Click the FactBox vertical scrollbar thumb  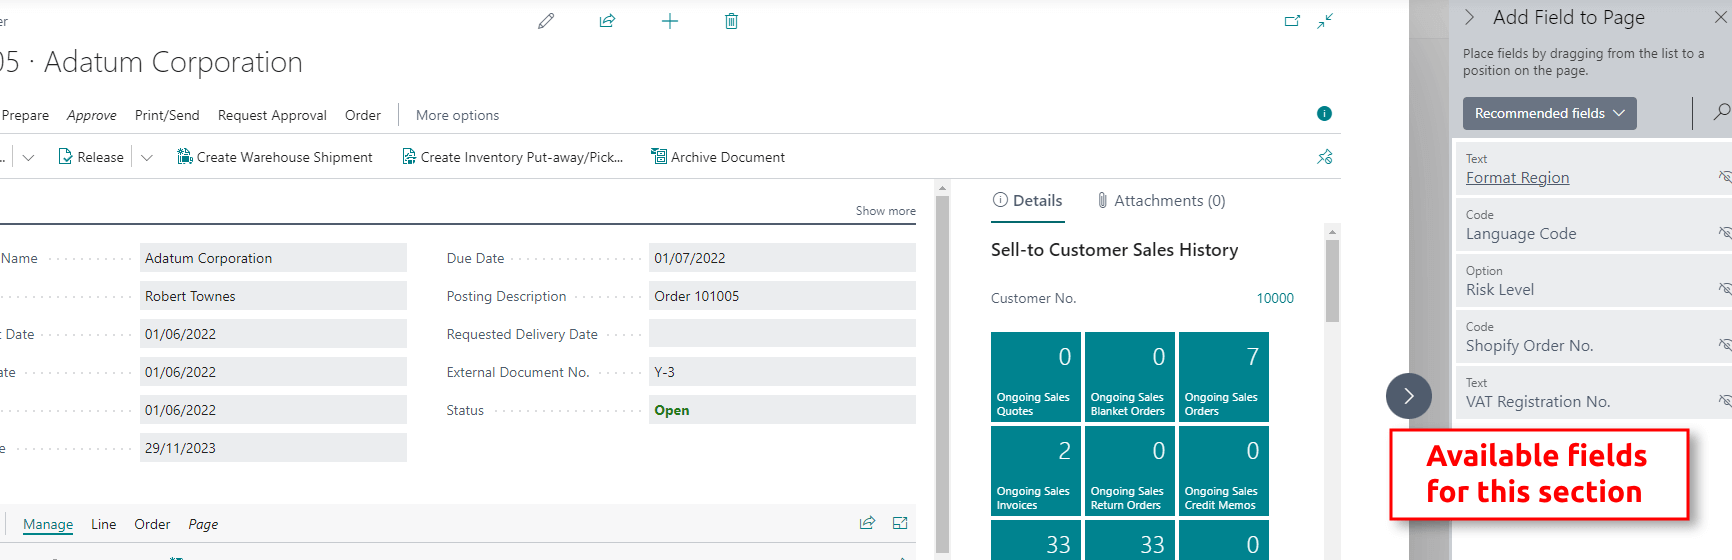point(1332,280)
